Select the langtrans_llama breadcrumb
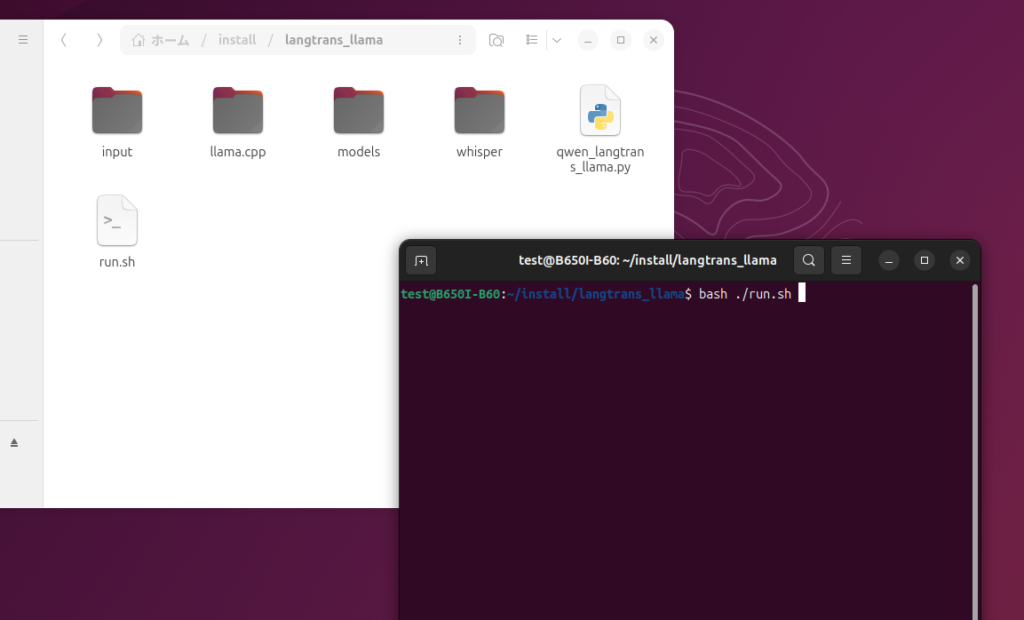The image size is (1024, 620). (x=334, y=40)
